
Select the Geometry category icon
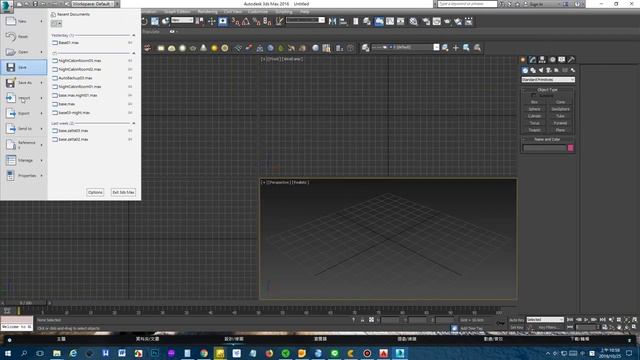[525, 70]
